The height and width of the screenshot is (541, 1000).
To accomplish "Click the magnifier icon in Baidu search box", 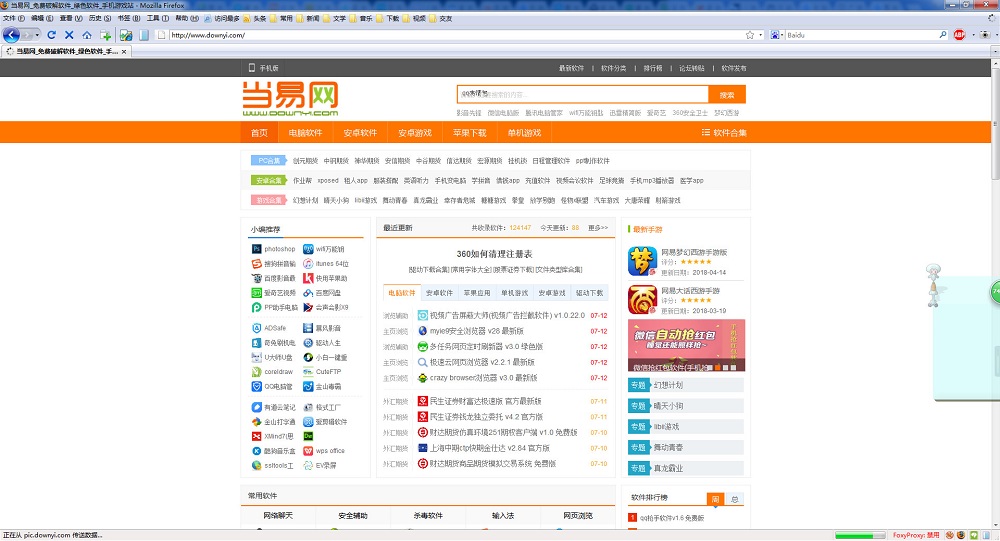I will [x=942, y=35].
